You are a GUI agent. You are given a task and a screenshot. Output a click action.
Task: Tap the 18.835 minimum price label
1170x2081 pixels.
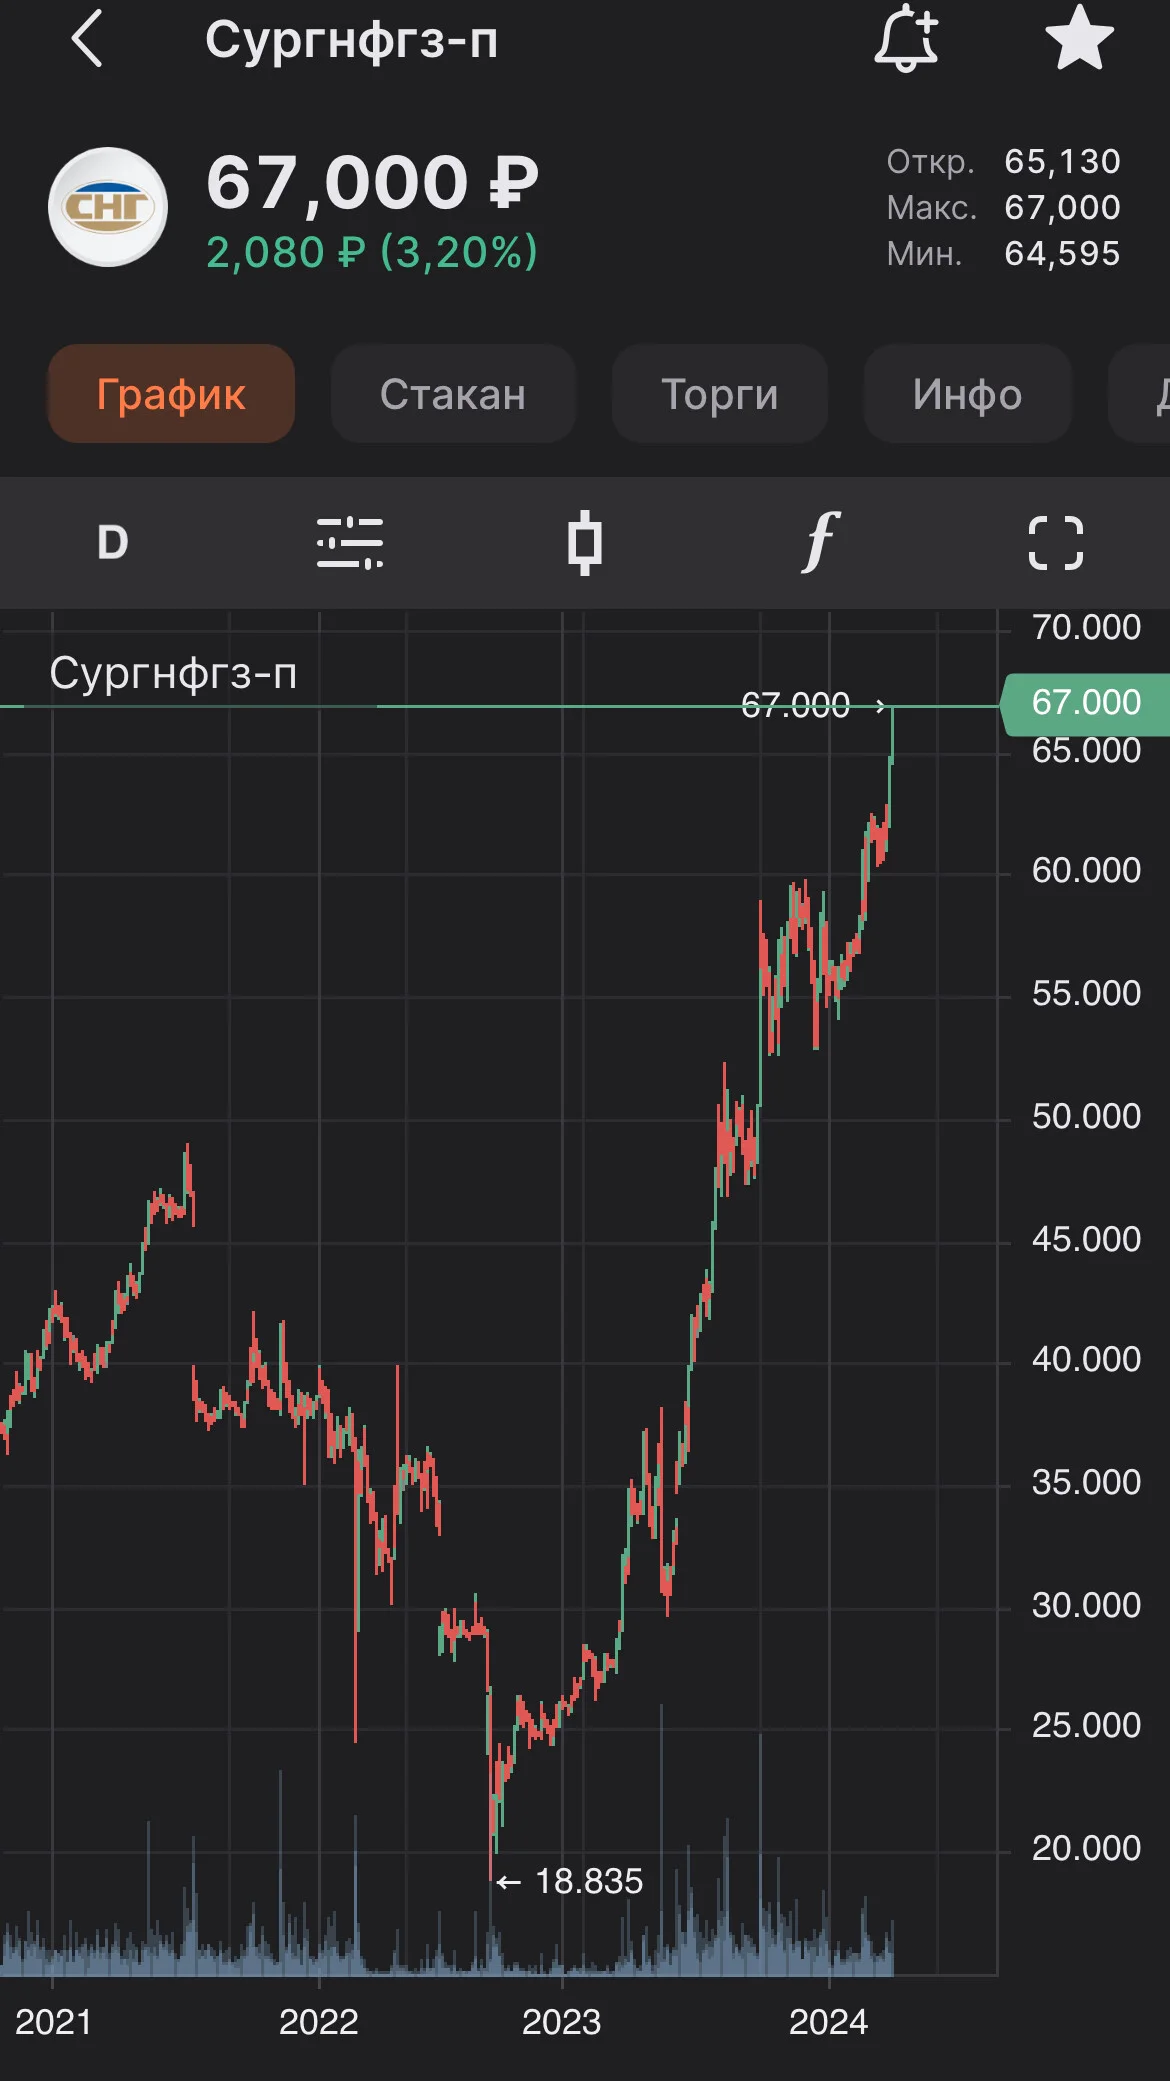[x=589, y=1881]
